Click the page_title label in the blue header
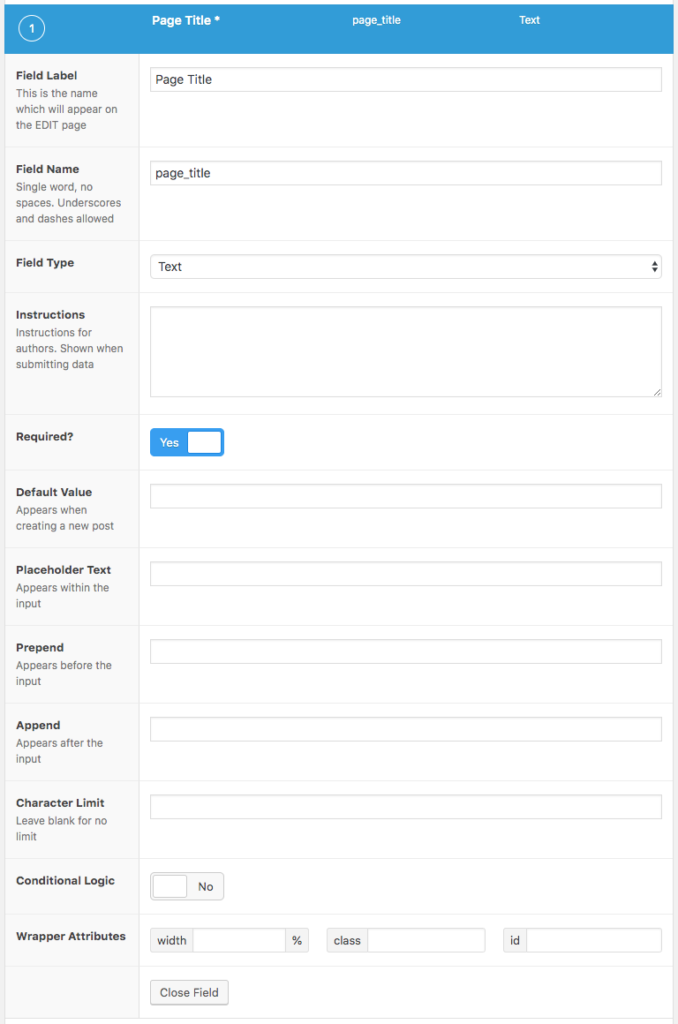 click(376, 20)
